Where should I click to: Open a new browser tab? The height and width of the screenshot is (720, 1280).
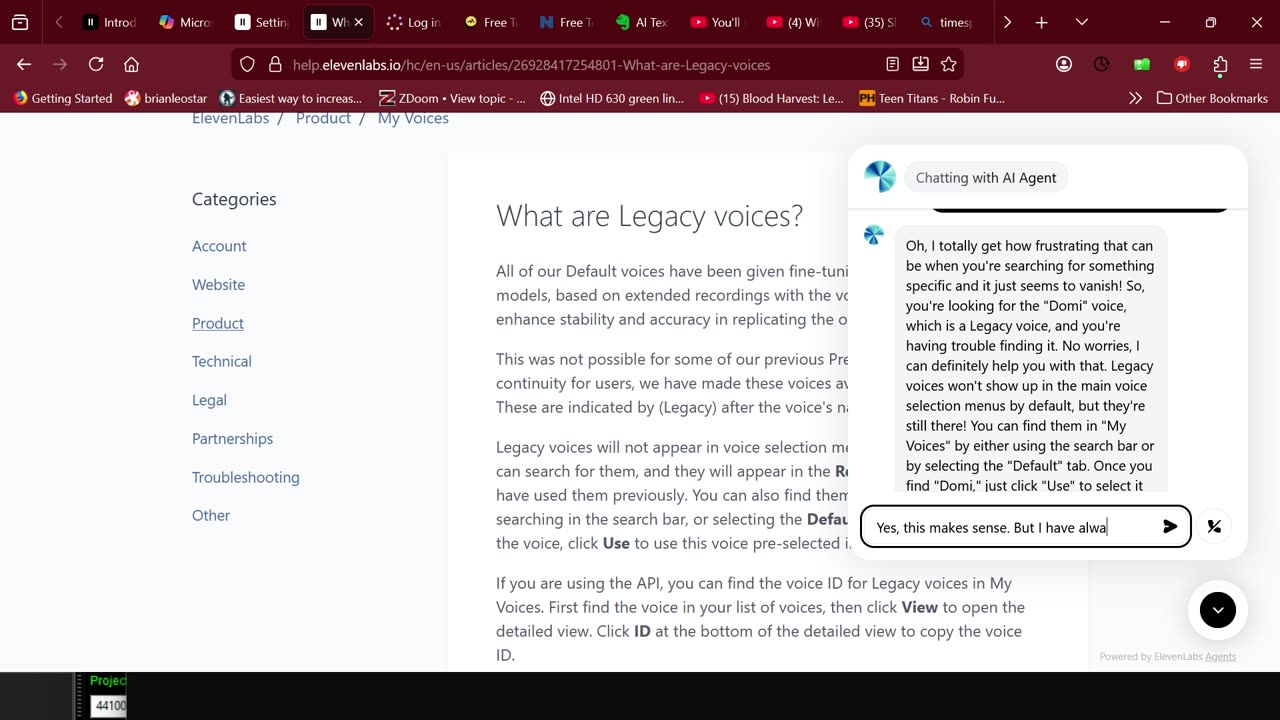click(1041, 22)
